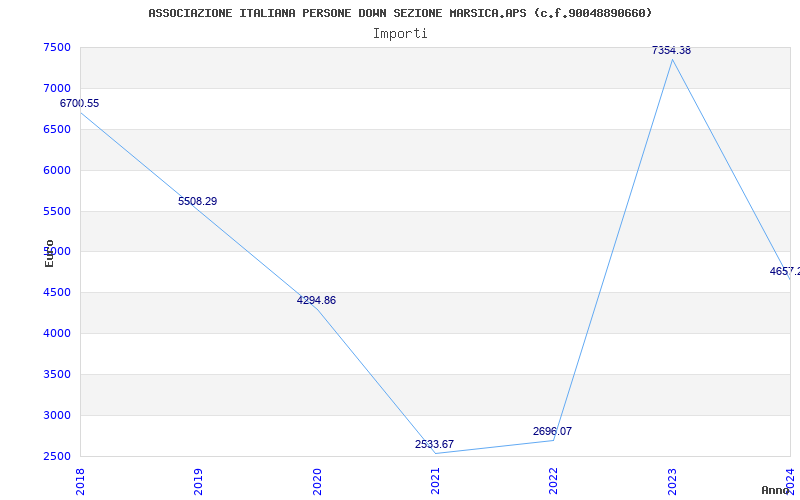Click y-axis tick 5500

point(57,211)
